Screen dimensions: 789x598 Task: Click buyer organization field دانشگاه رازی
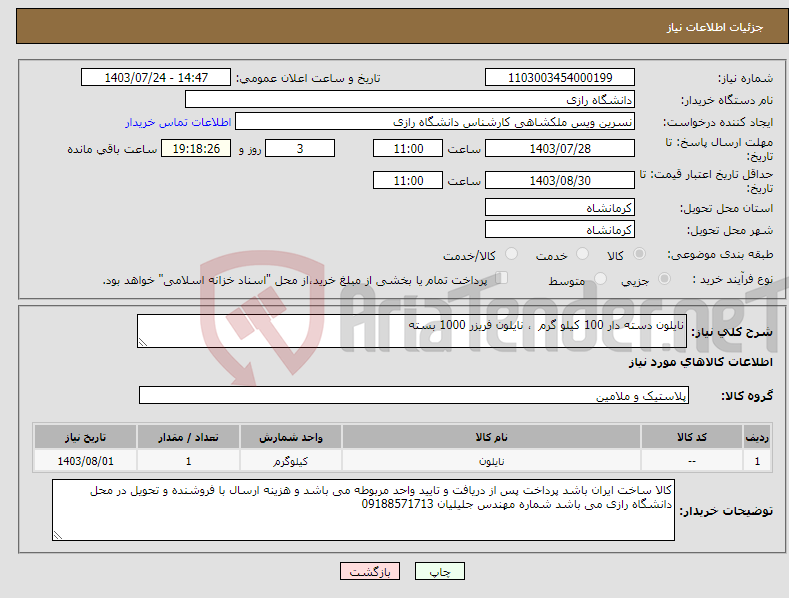[x=410, y=100]
